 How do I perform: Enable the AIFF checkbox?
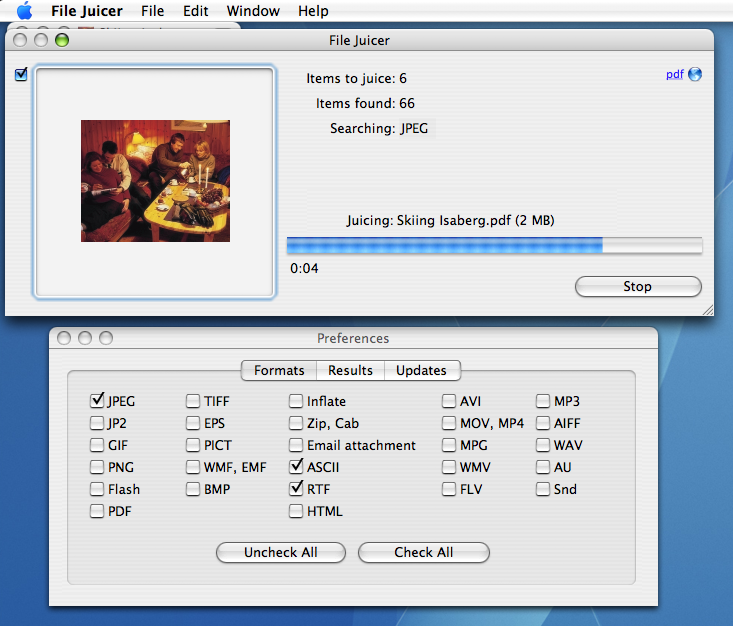click(543, 423)
